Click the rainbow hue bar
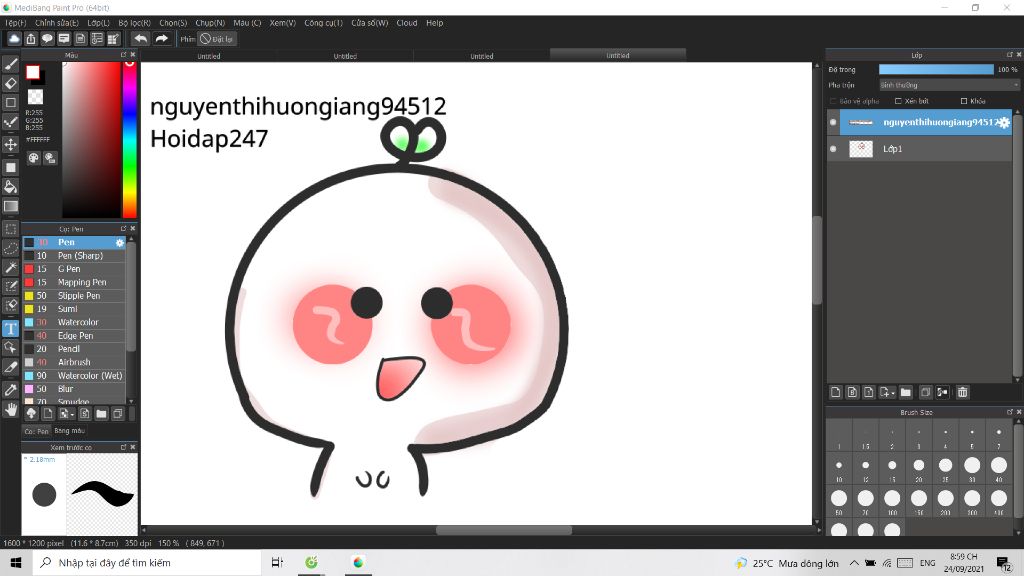Viewport: 1024px width, 576px height. (129, 139)
